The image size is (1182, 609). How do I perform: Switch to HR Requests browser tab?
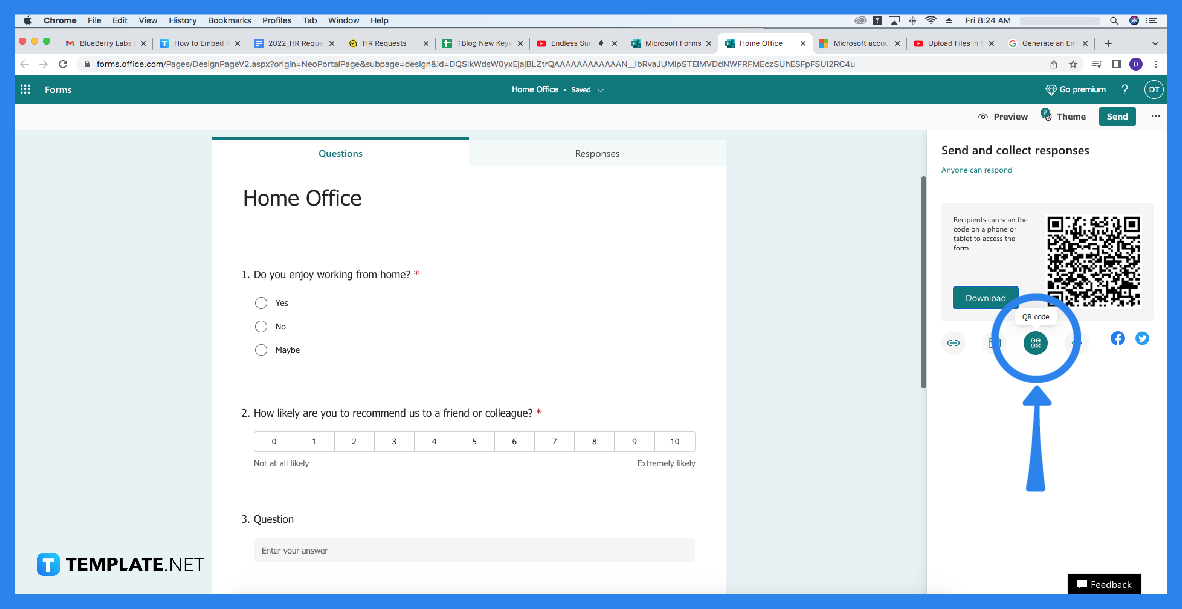pyautogui.click(x=387, y=44)
